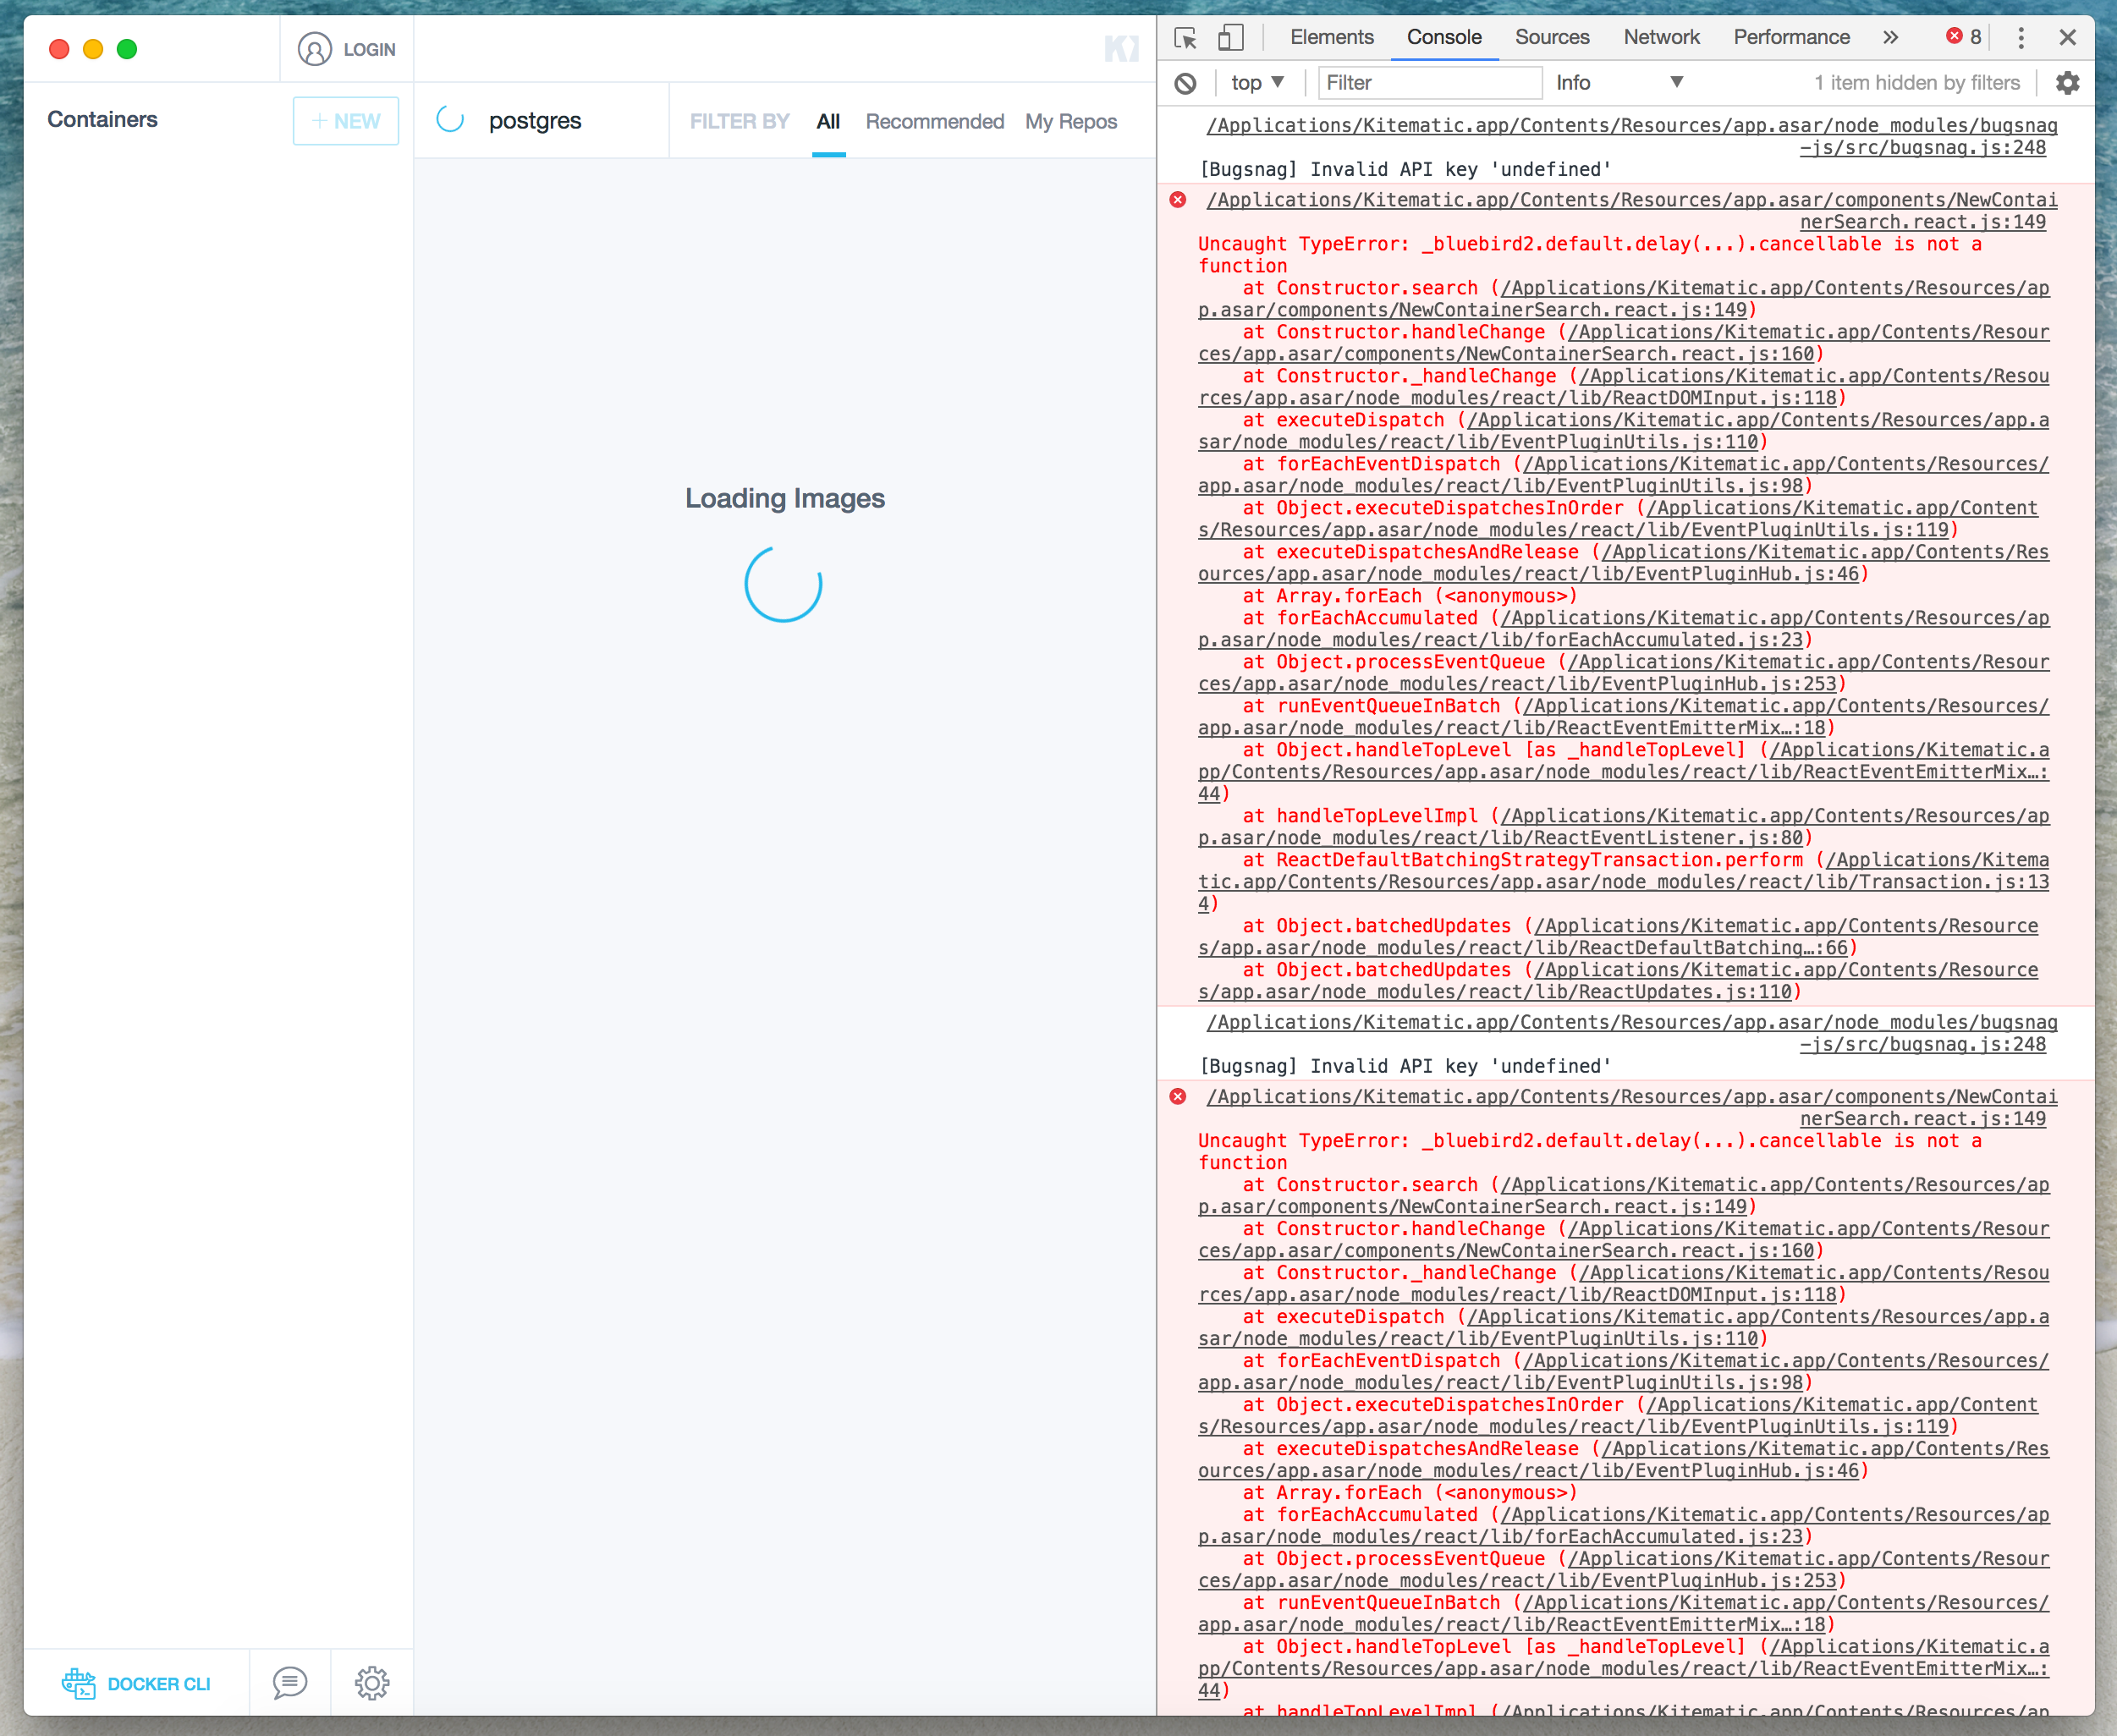The width and height of the screenshot is (2117, 1736).
Task: Open first NewContainerSearch.react.js:149 header link
Action: point(1631,211)
